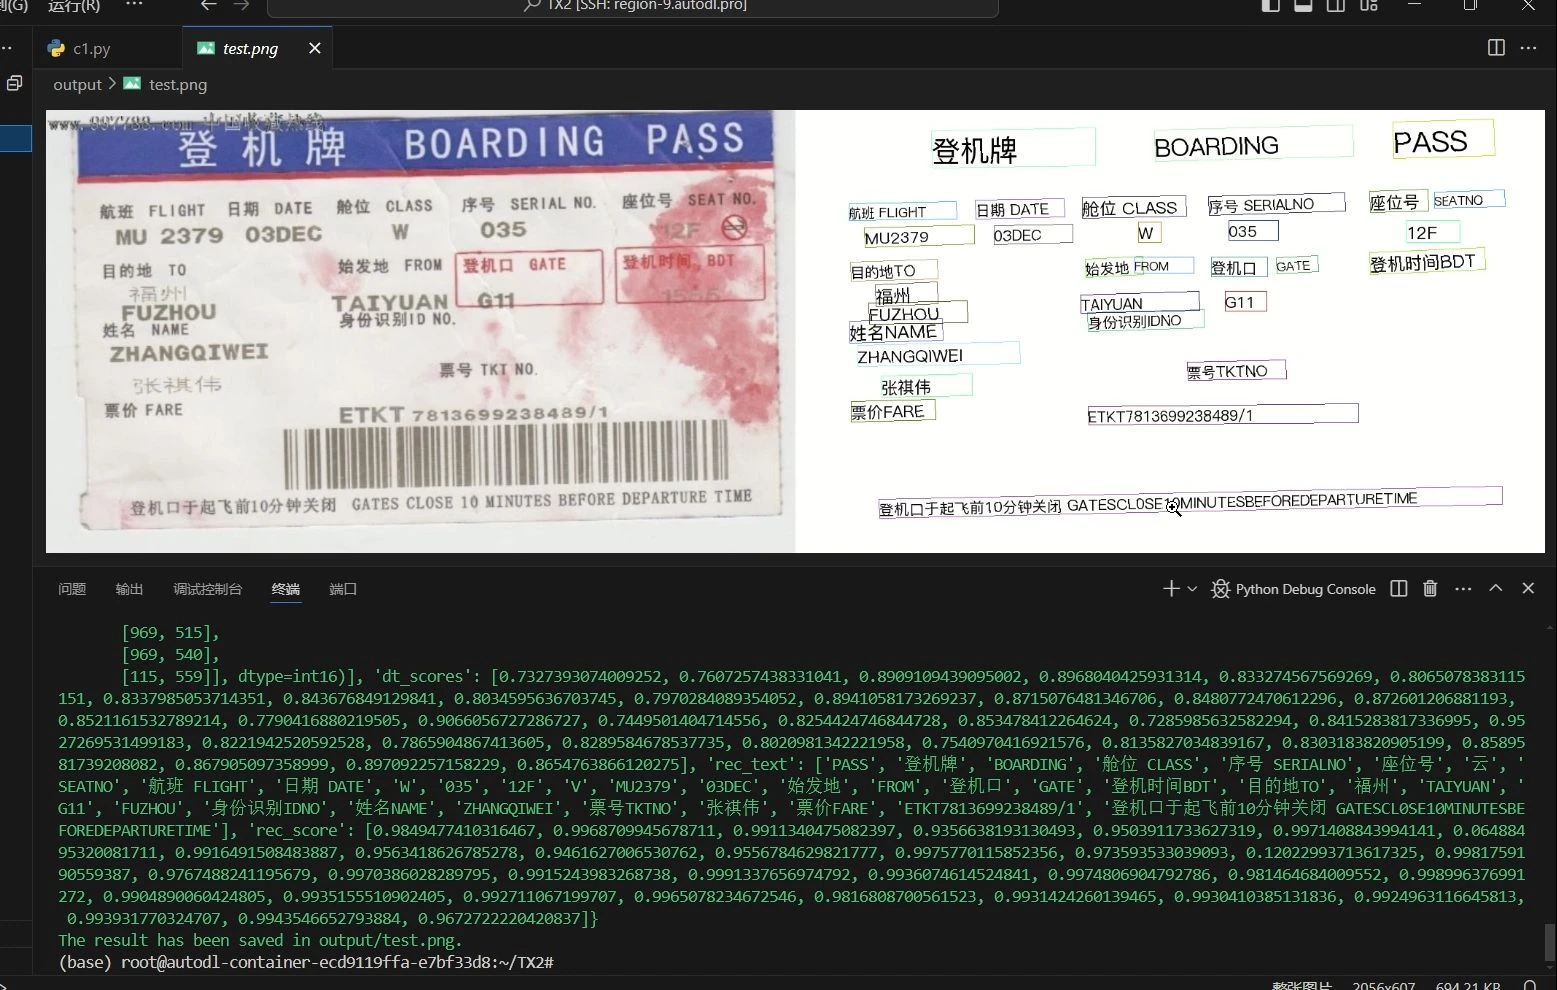Image resolution: width=1557 pixels, height=990 pixels.
Task: Open editor more actions menu
Action: [1528, 48]
